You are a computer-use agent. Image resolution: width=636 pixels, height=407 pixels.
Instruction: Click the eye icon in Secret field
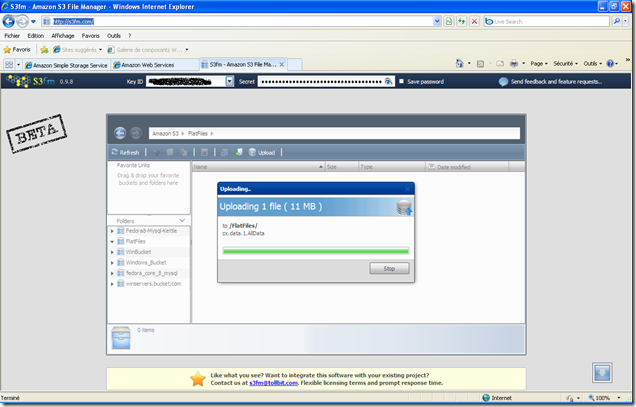(x=388, y=81)
